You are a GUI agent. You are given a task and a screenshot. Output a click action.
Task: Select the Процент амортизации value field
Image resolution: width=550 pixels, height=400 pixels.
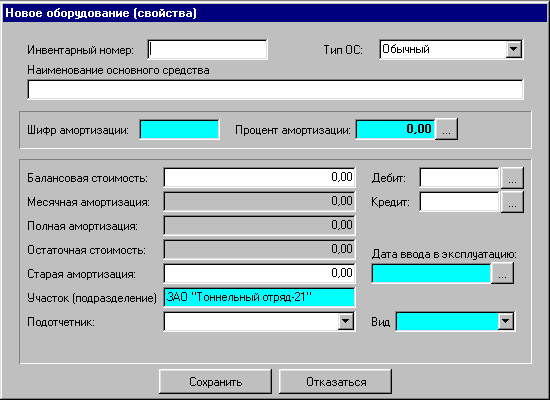[395, 129]
